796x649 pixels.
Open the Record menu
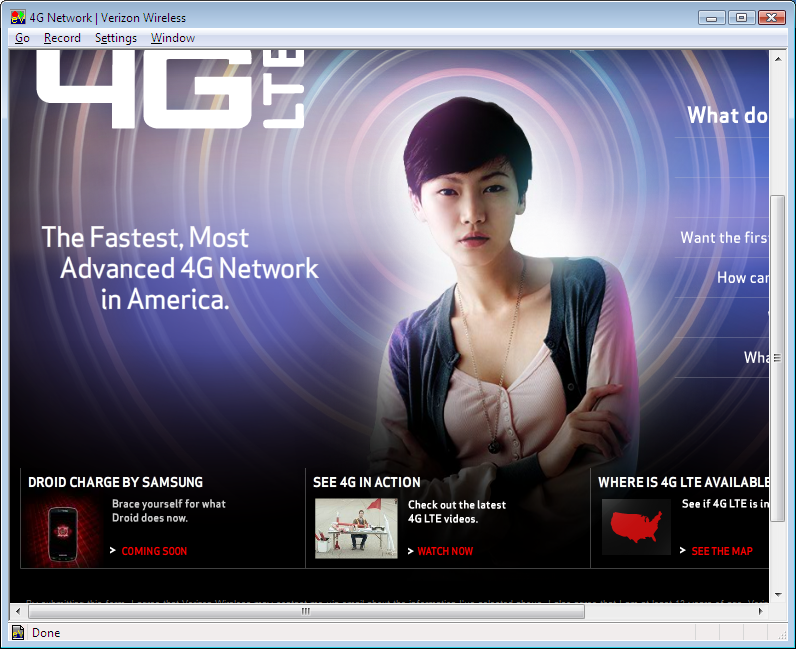62,38
